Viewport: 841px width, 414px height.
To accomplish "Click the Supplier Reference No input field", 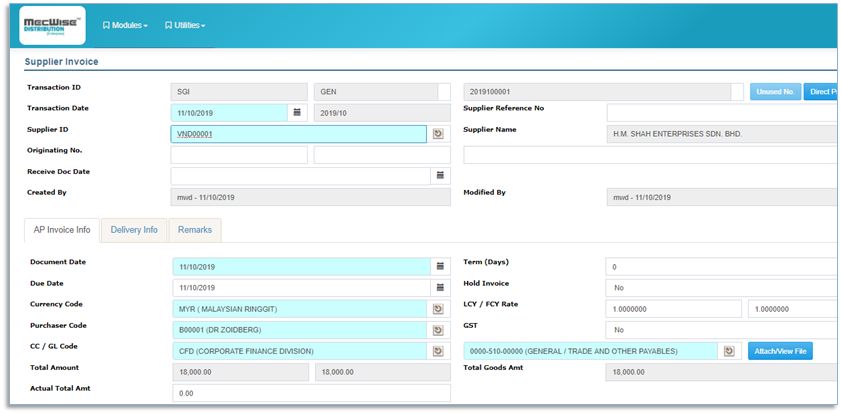I will [720, 113].
